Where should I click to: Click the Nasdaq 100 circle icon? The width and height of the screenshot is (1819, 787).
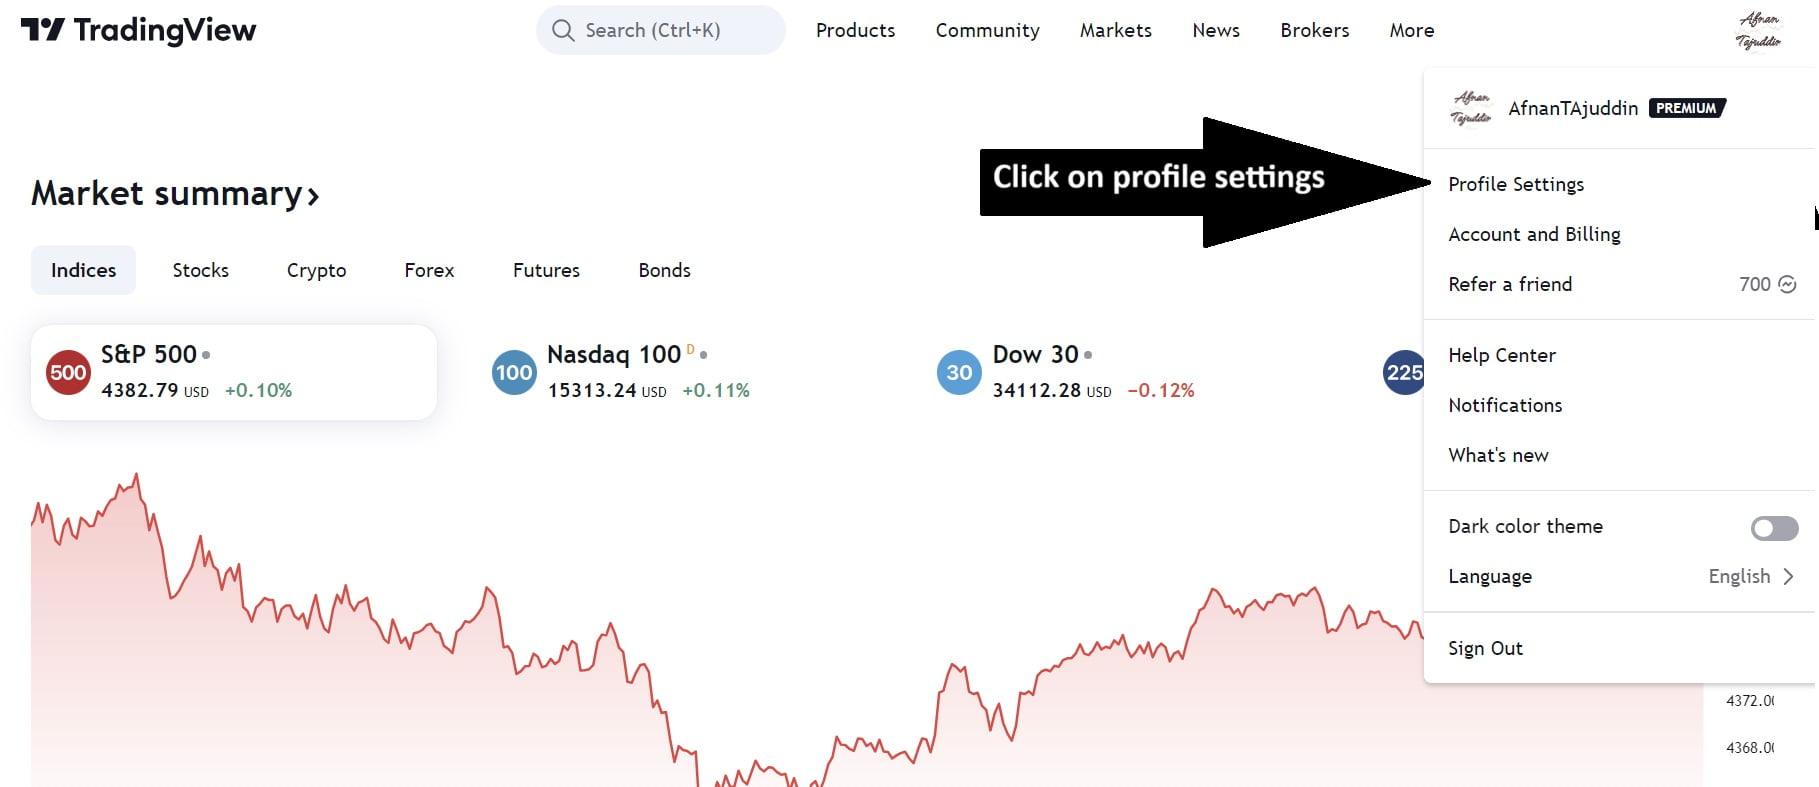[x=513, y=372]
